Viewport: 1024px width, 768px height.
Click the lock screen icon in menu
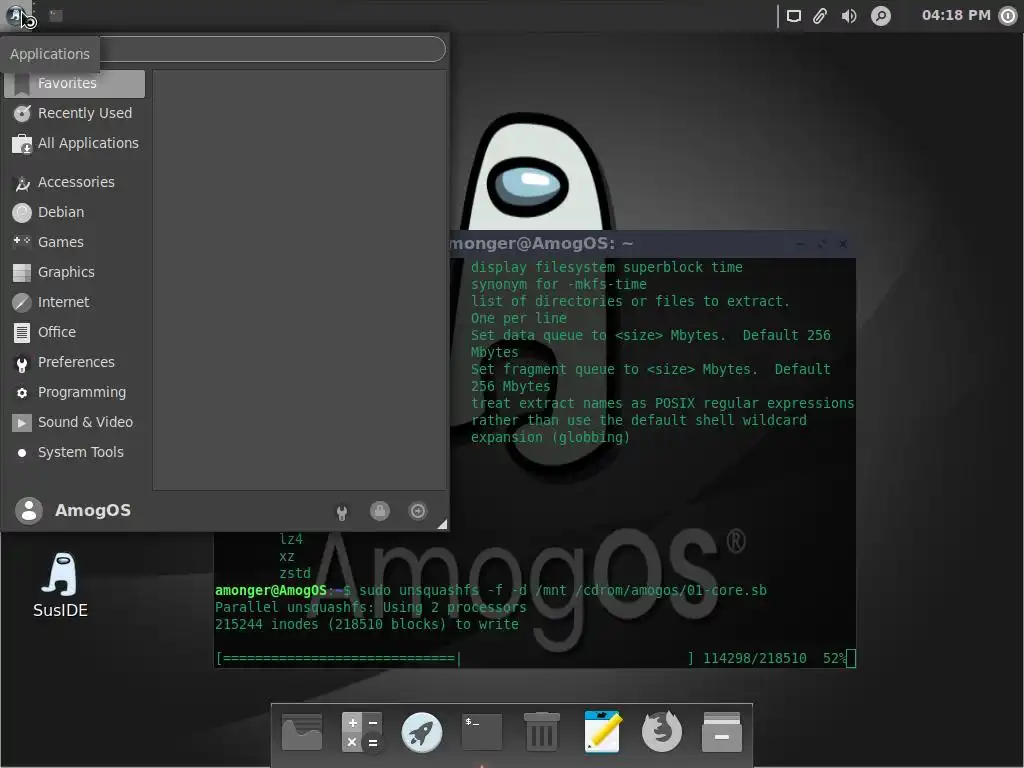pyautogui.click(x=379, y=511)
